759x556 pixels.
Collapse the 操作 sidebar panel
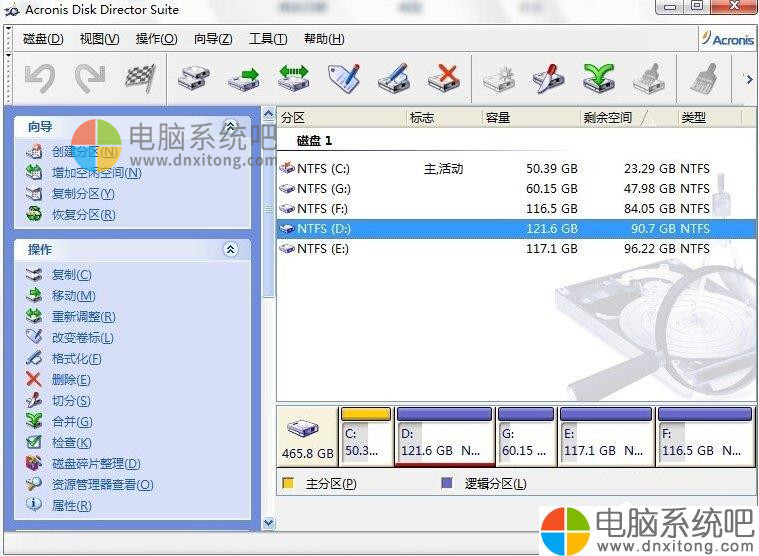coord(230,250)
